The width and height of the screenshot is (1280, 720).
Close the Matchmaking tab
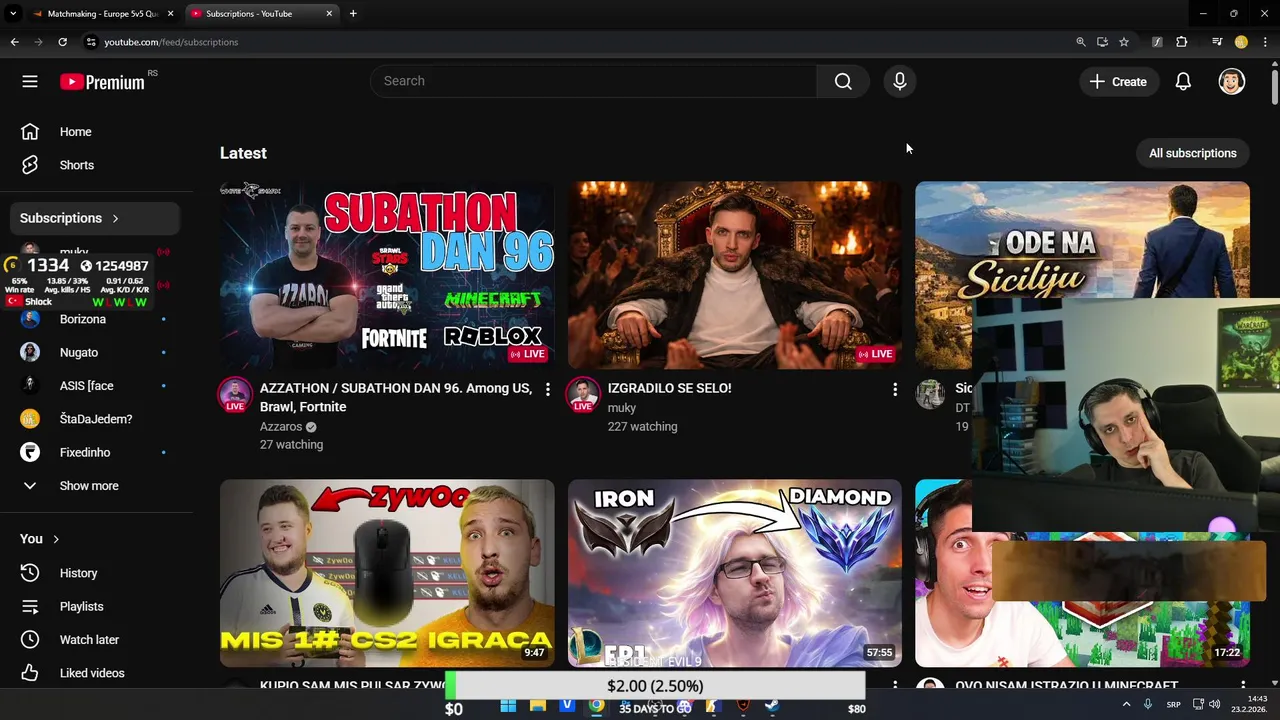tap(170, 14)
